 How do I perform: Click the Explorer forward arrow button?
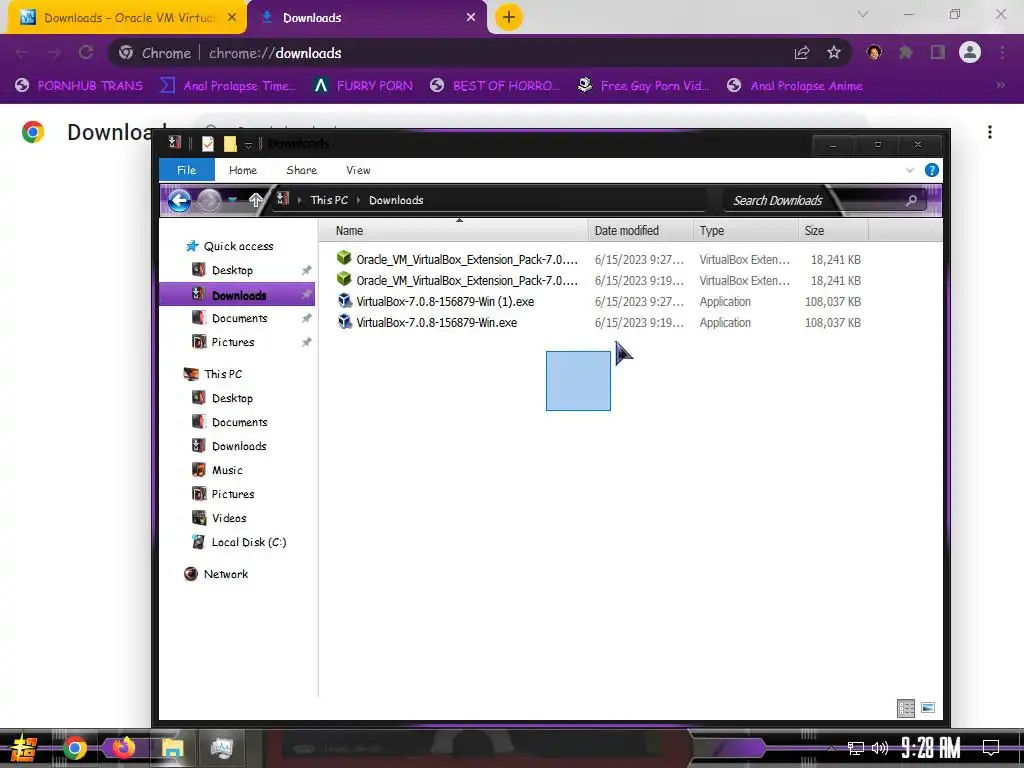point(210,200)
